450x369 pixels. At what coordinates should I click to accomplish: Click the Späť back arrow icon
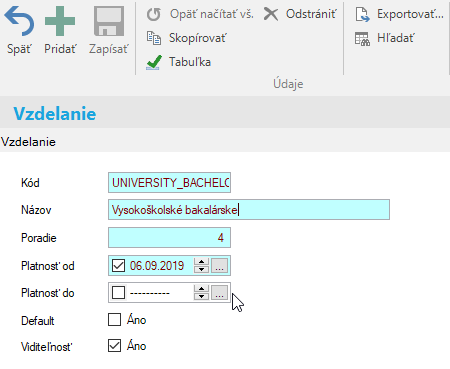click(19, 21)
